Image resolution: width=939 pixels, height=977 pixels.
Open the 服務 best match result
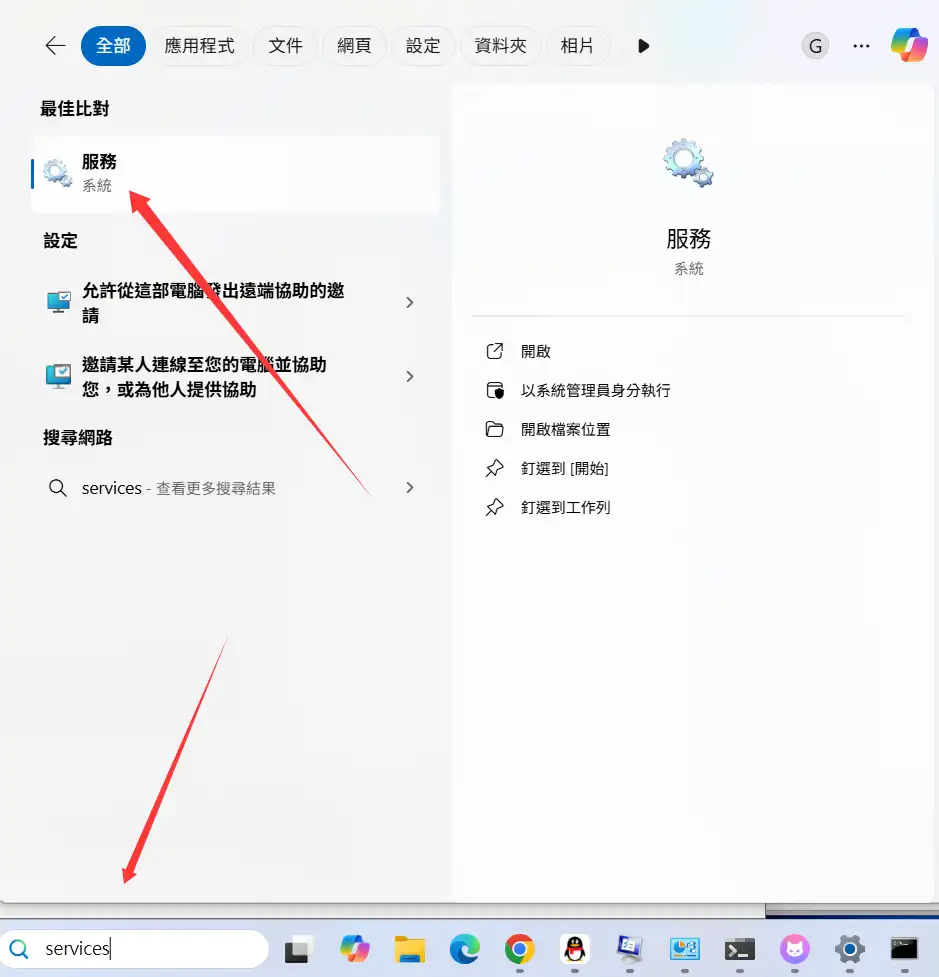tap(235, 173)
